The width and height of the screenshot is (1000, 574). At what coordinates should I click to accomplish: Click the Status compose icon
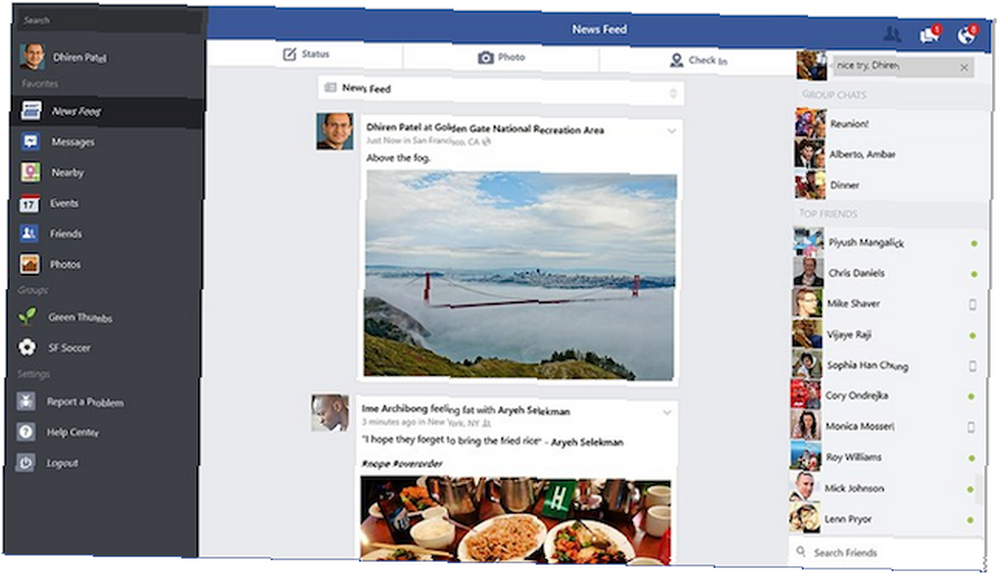[x=290, y=54]
